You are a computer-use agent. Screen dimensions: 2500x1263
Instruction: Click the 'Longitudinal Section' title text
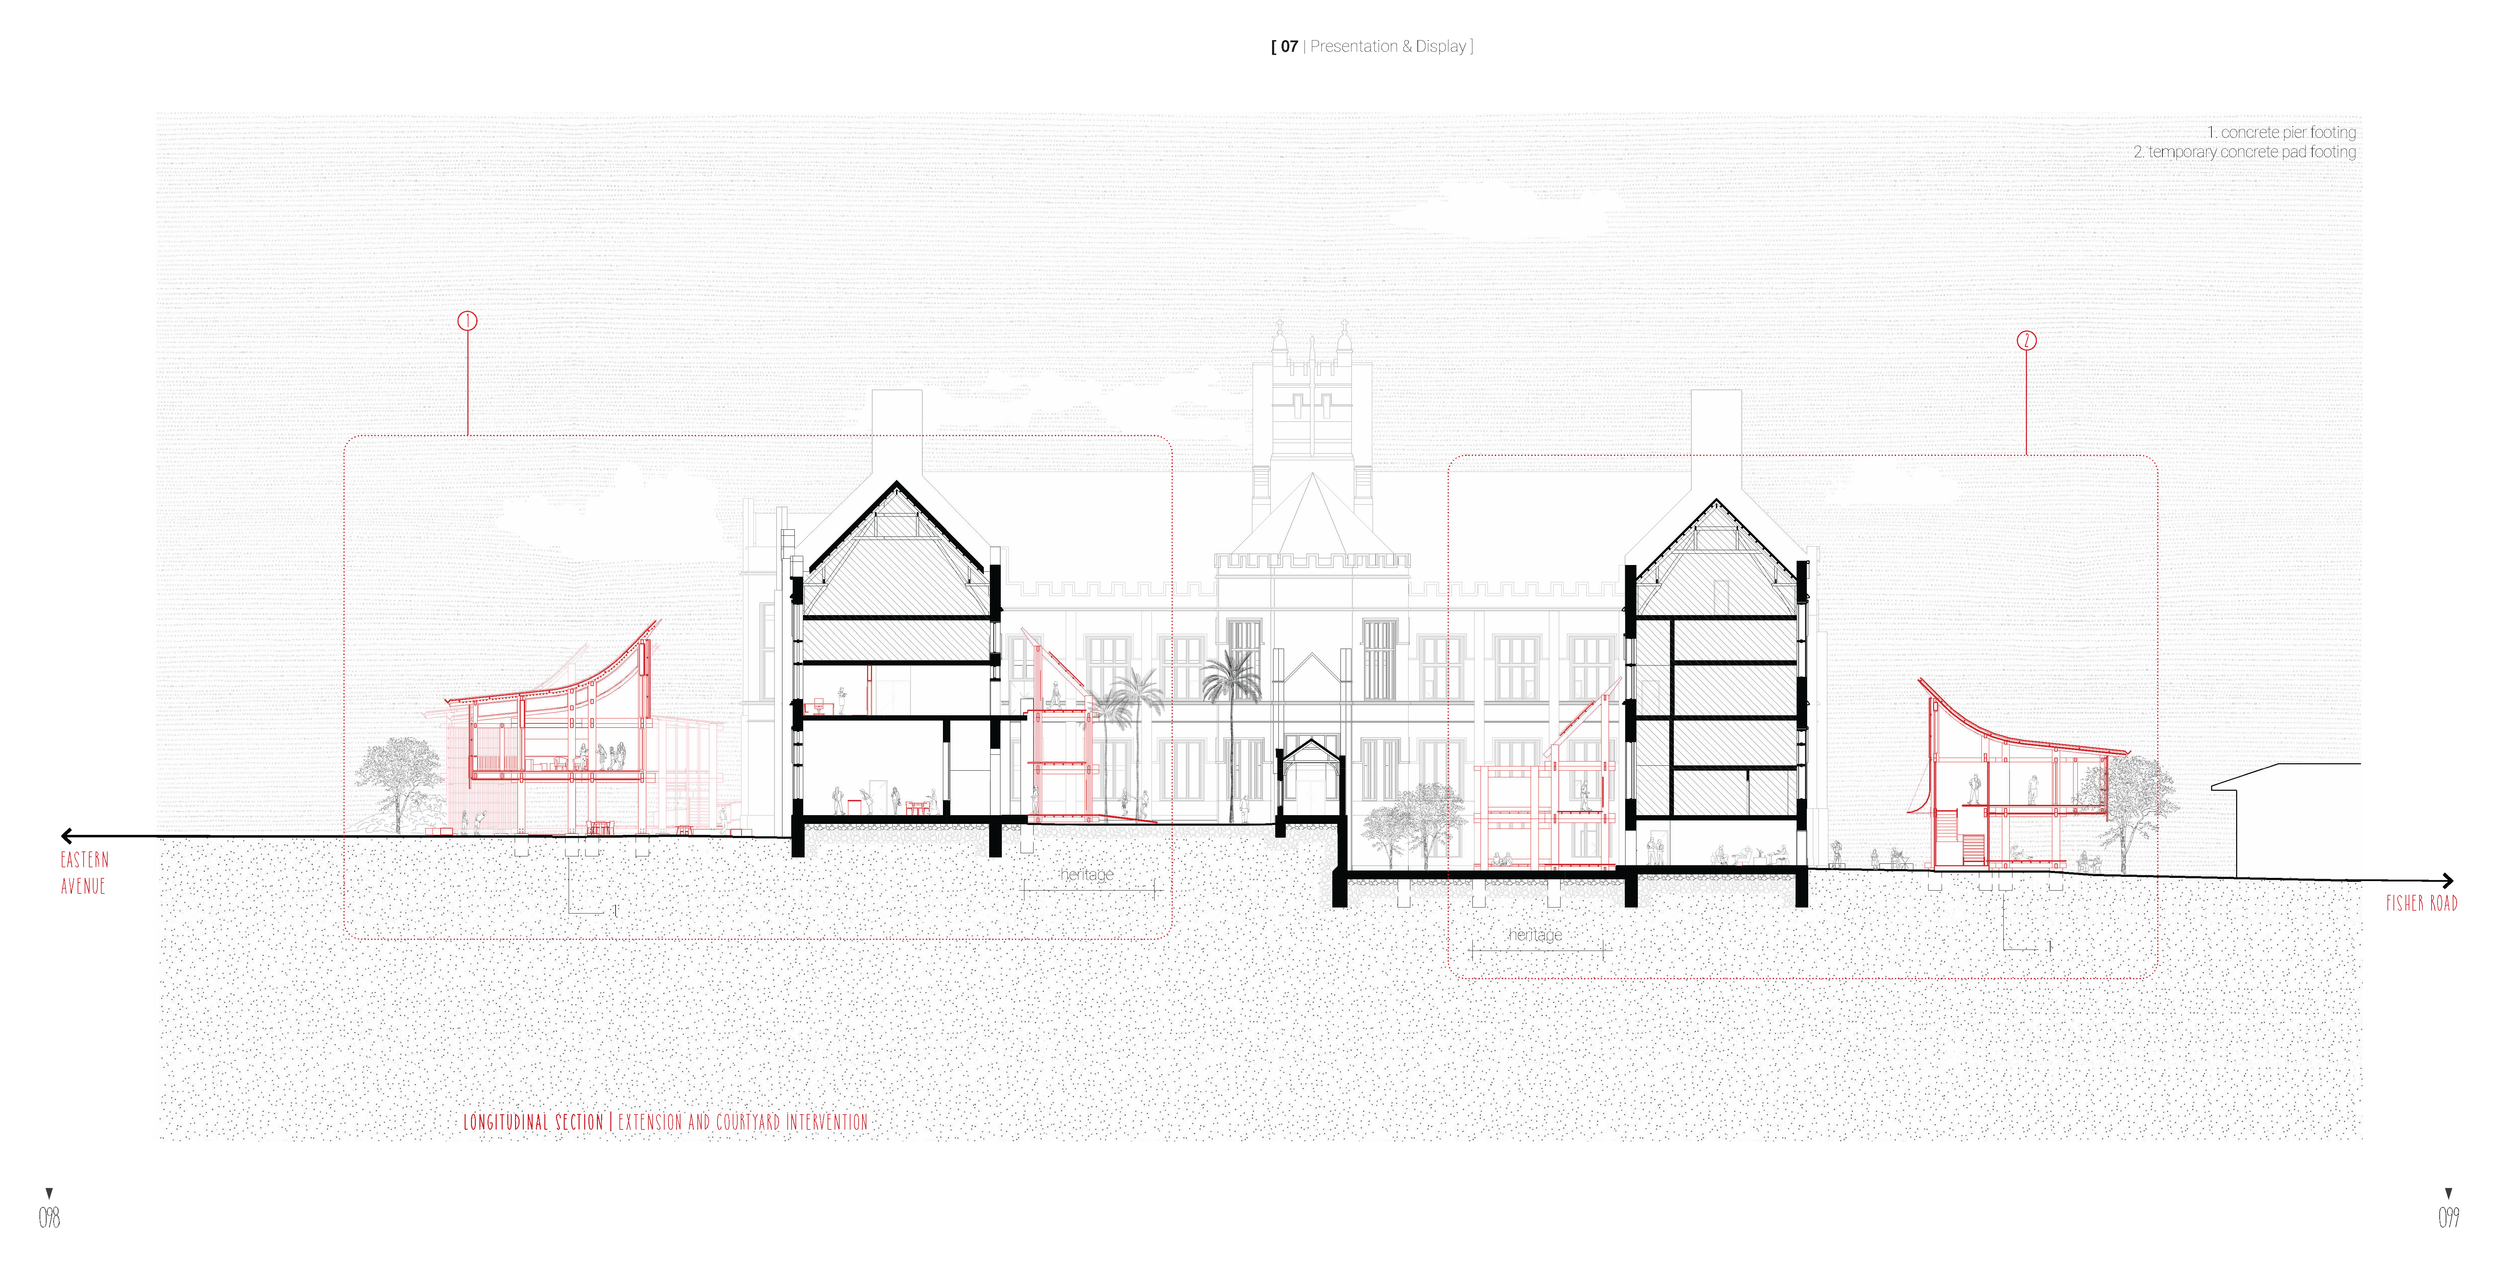pyautogui.click(x=533, y=1122)
